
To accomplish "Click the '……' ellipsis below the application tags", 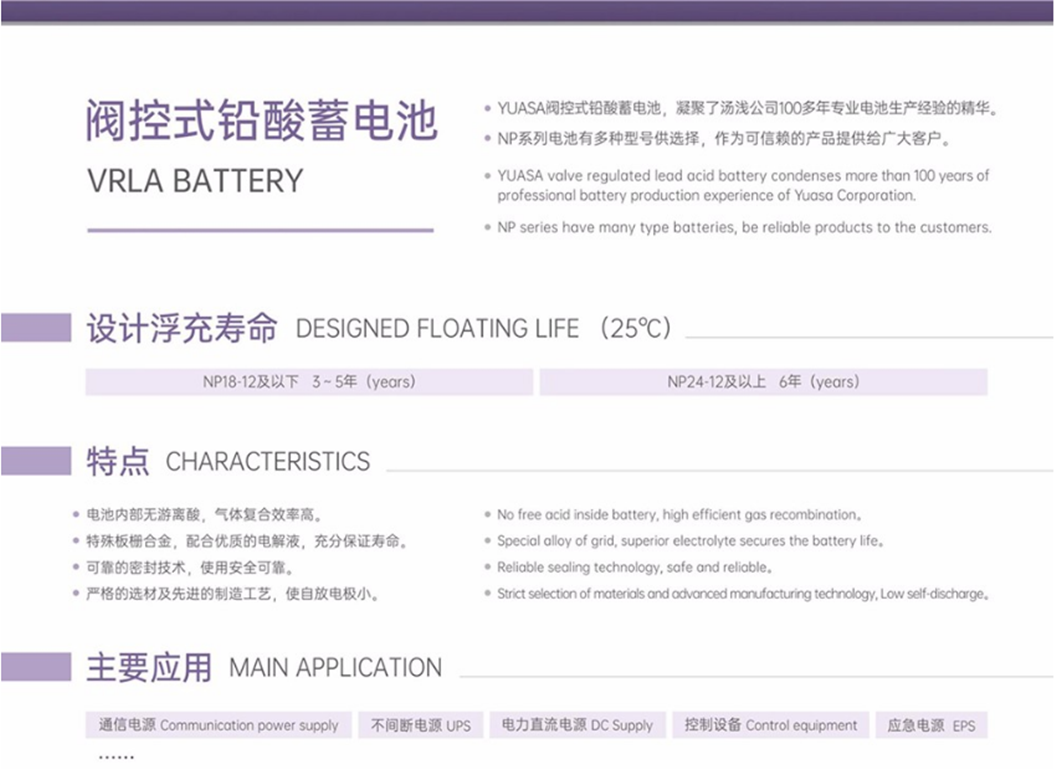I will [116, 758].
